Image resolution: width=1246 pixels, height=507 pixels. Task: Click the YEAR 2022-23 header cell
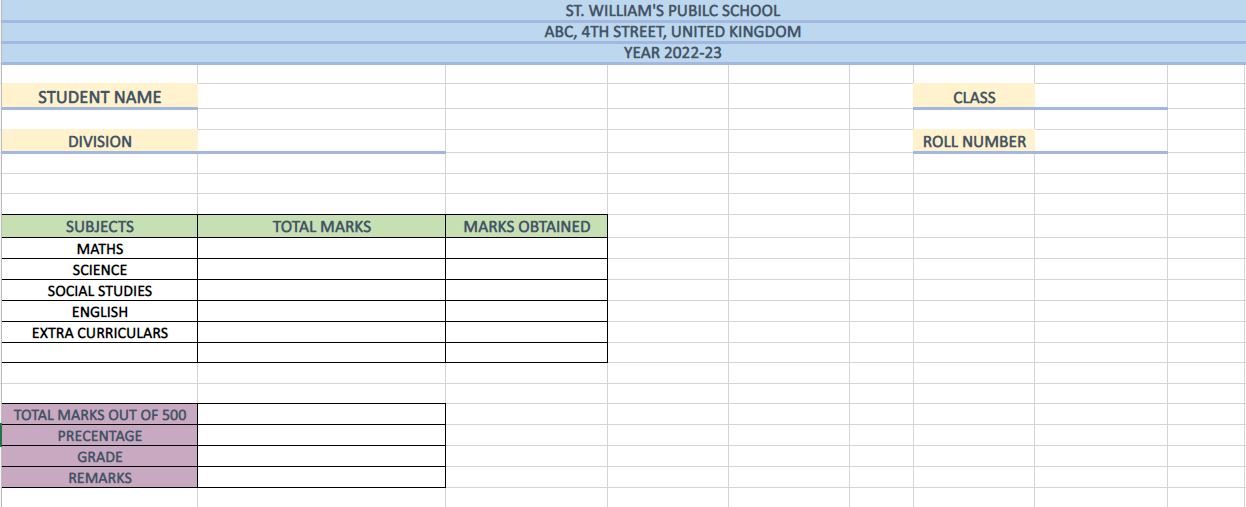672,53
